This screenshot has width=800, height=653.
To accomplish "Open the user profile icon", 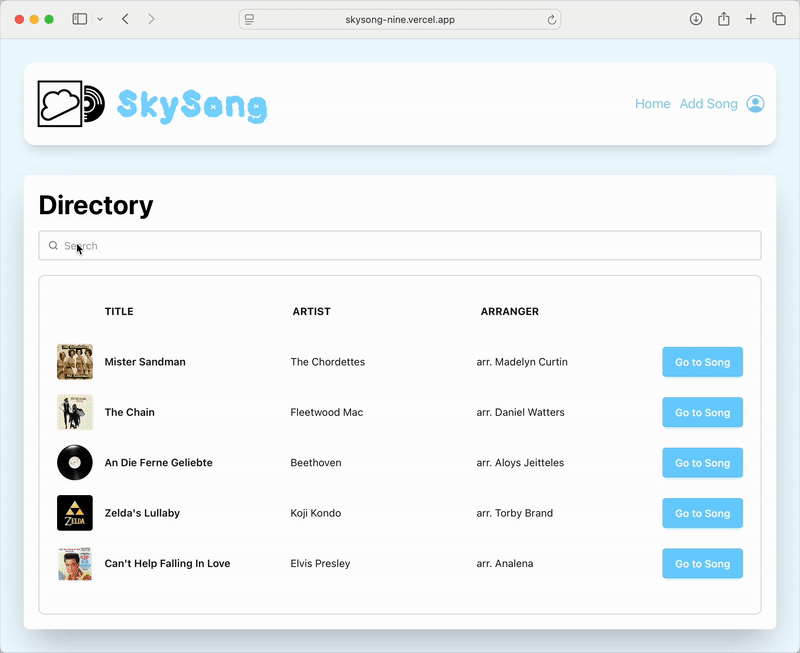I will (x=756, y=103).
